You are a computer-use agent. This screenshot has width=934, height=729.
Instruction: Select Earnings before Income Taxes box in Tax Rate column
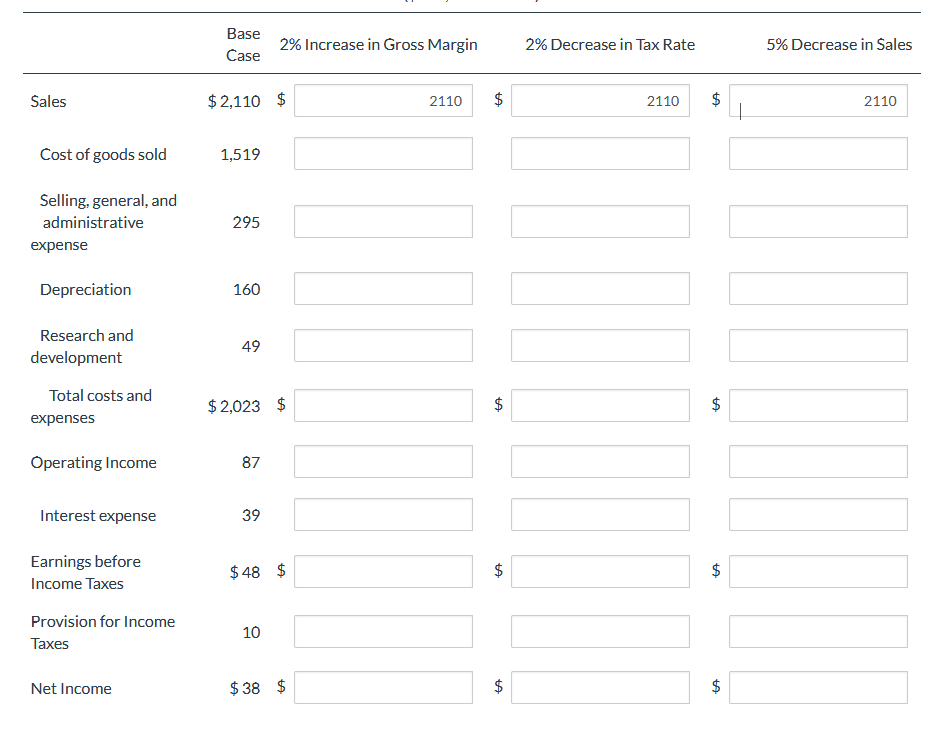pos(600,572)
